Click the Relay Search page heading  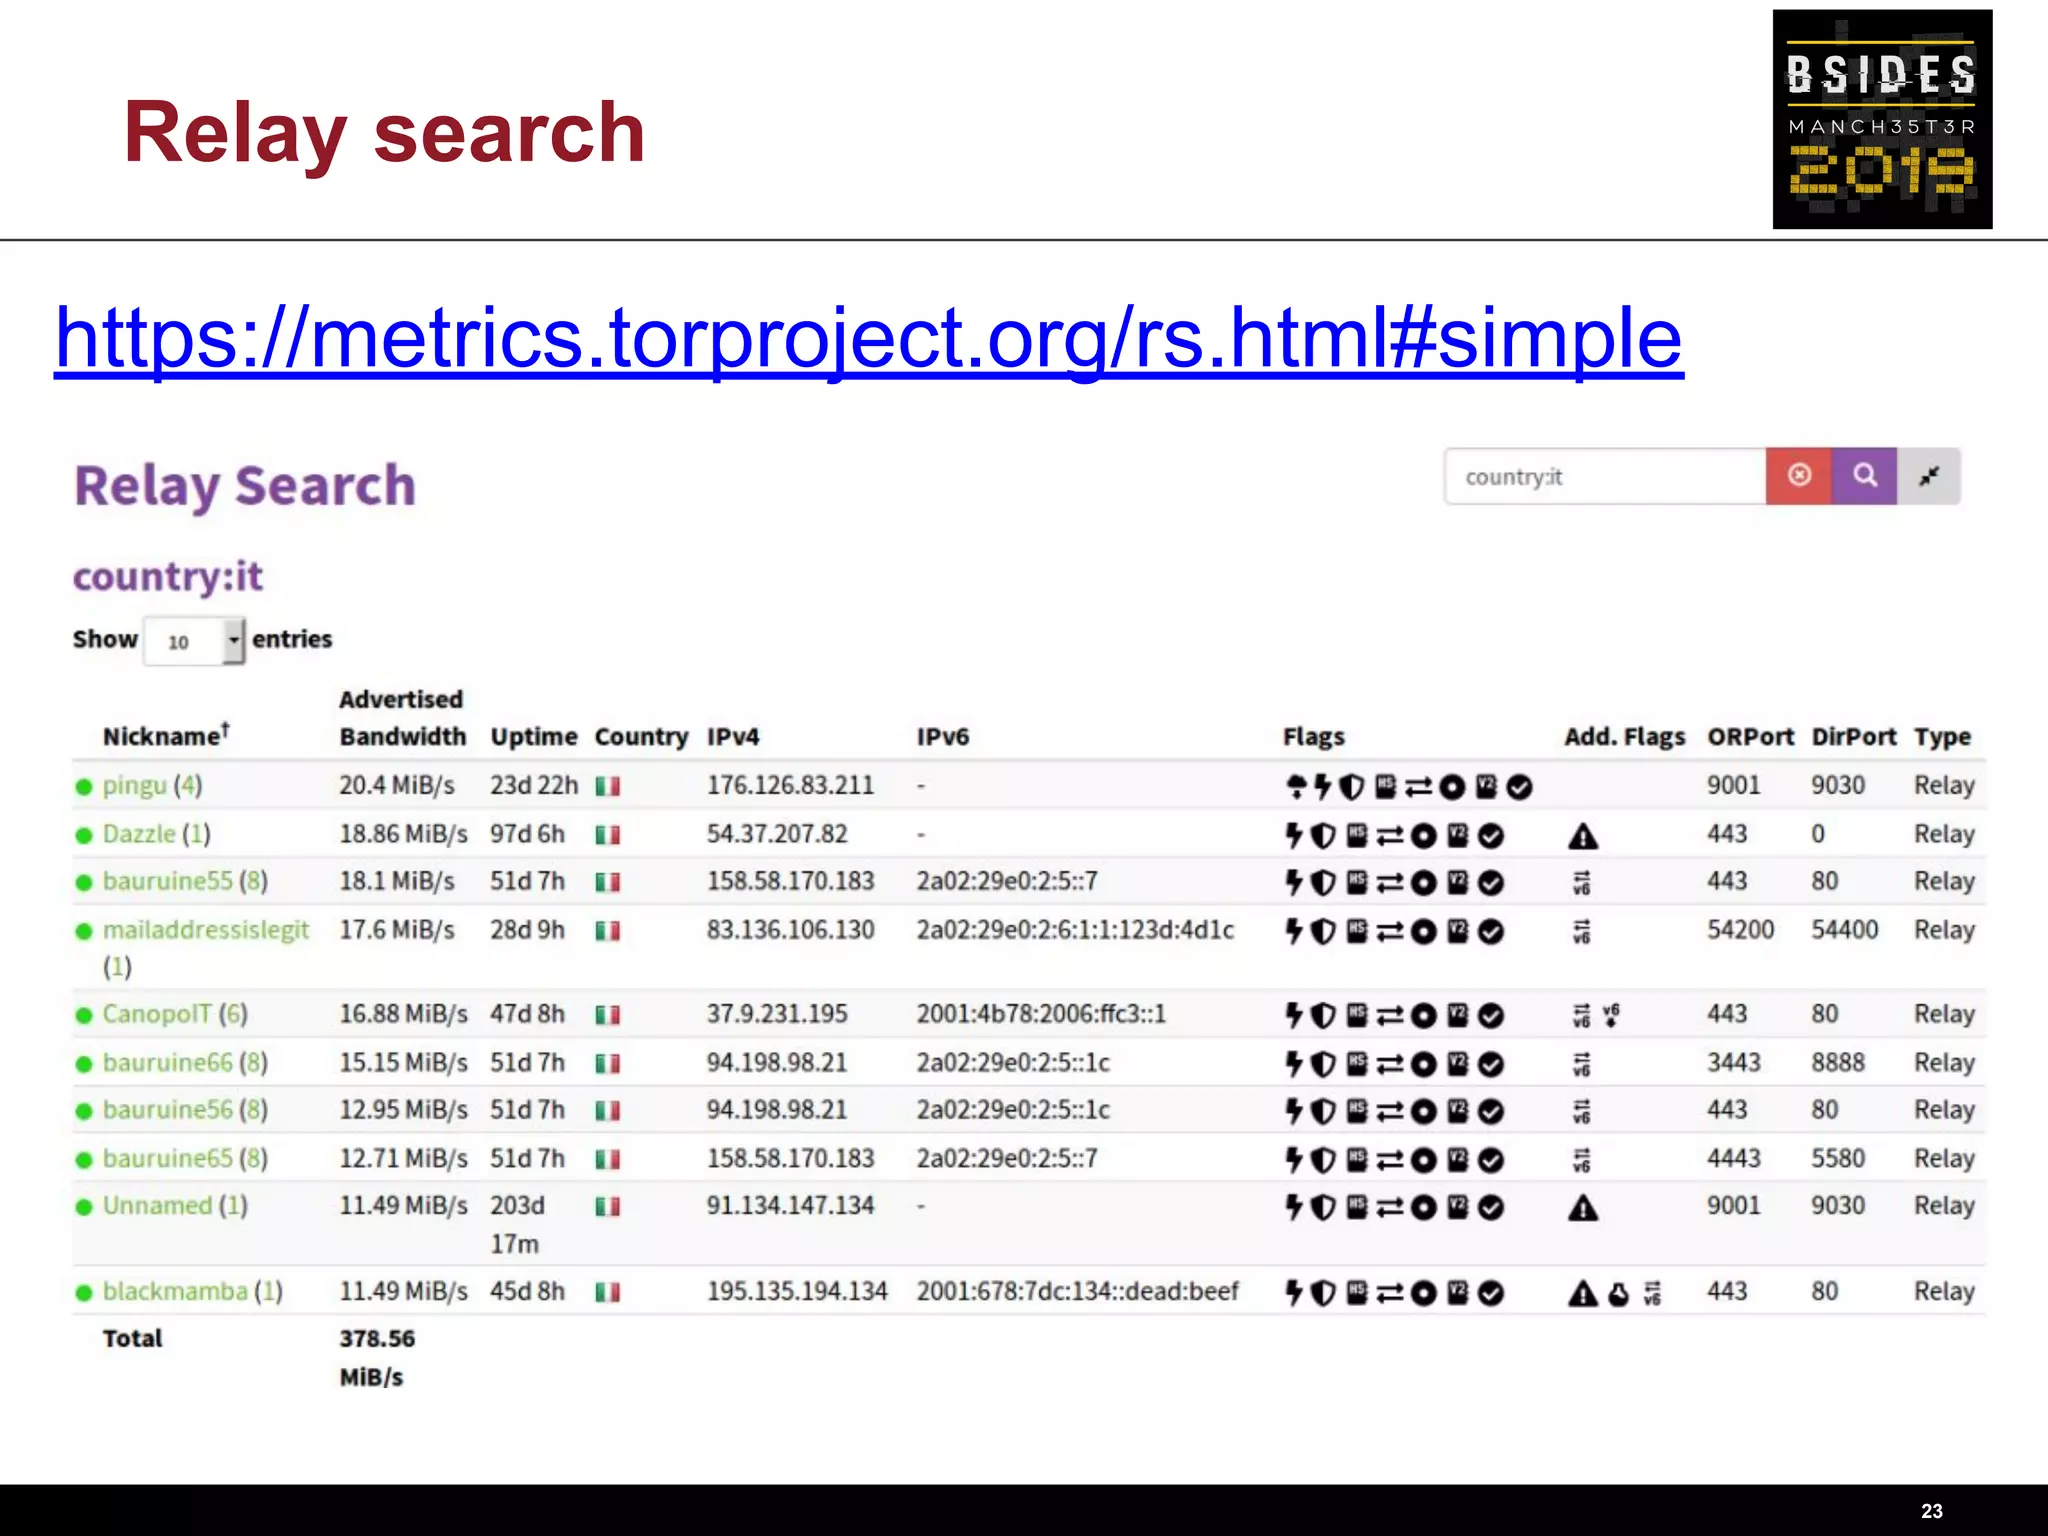[x=245, y=487]
